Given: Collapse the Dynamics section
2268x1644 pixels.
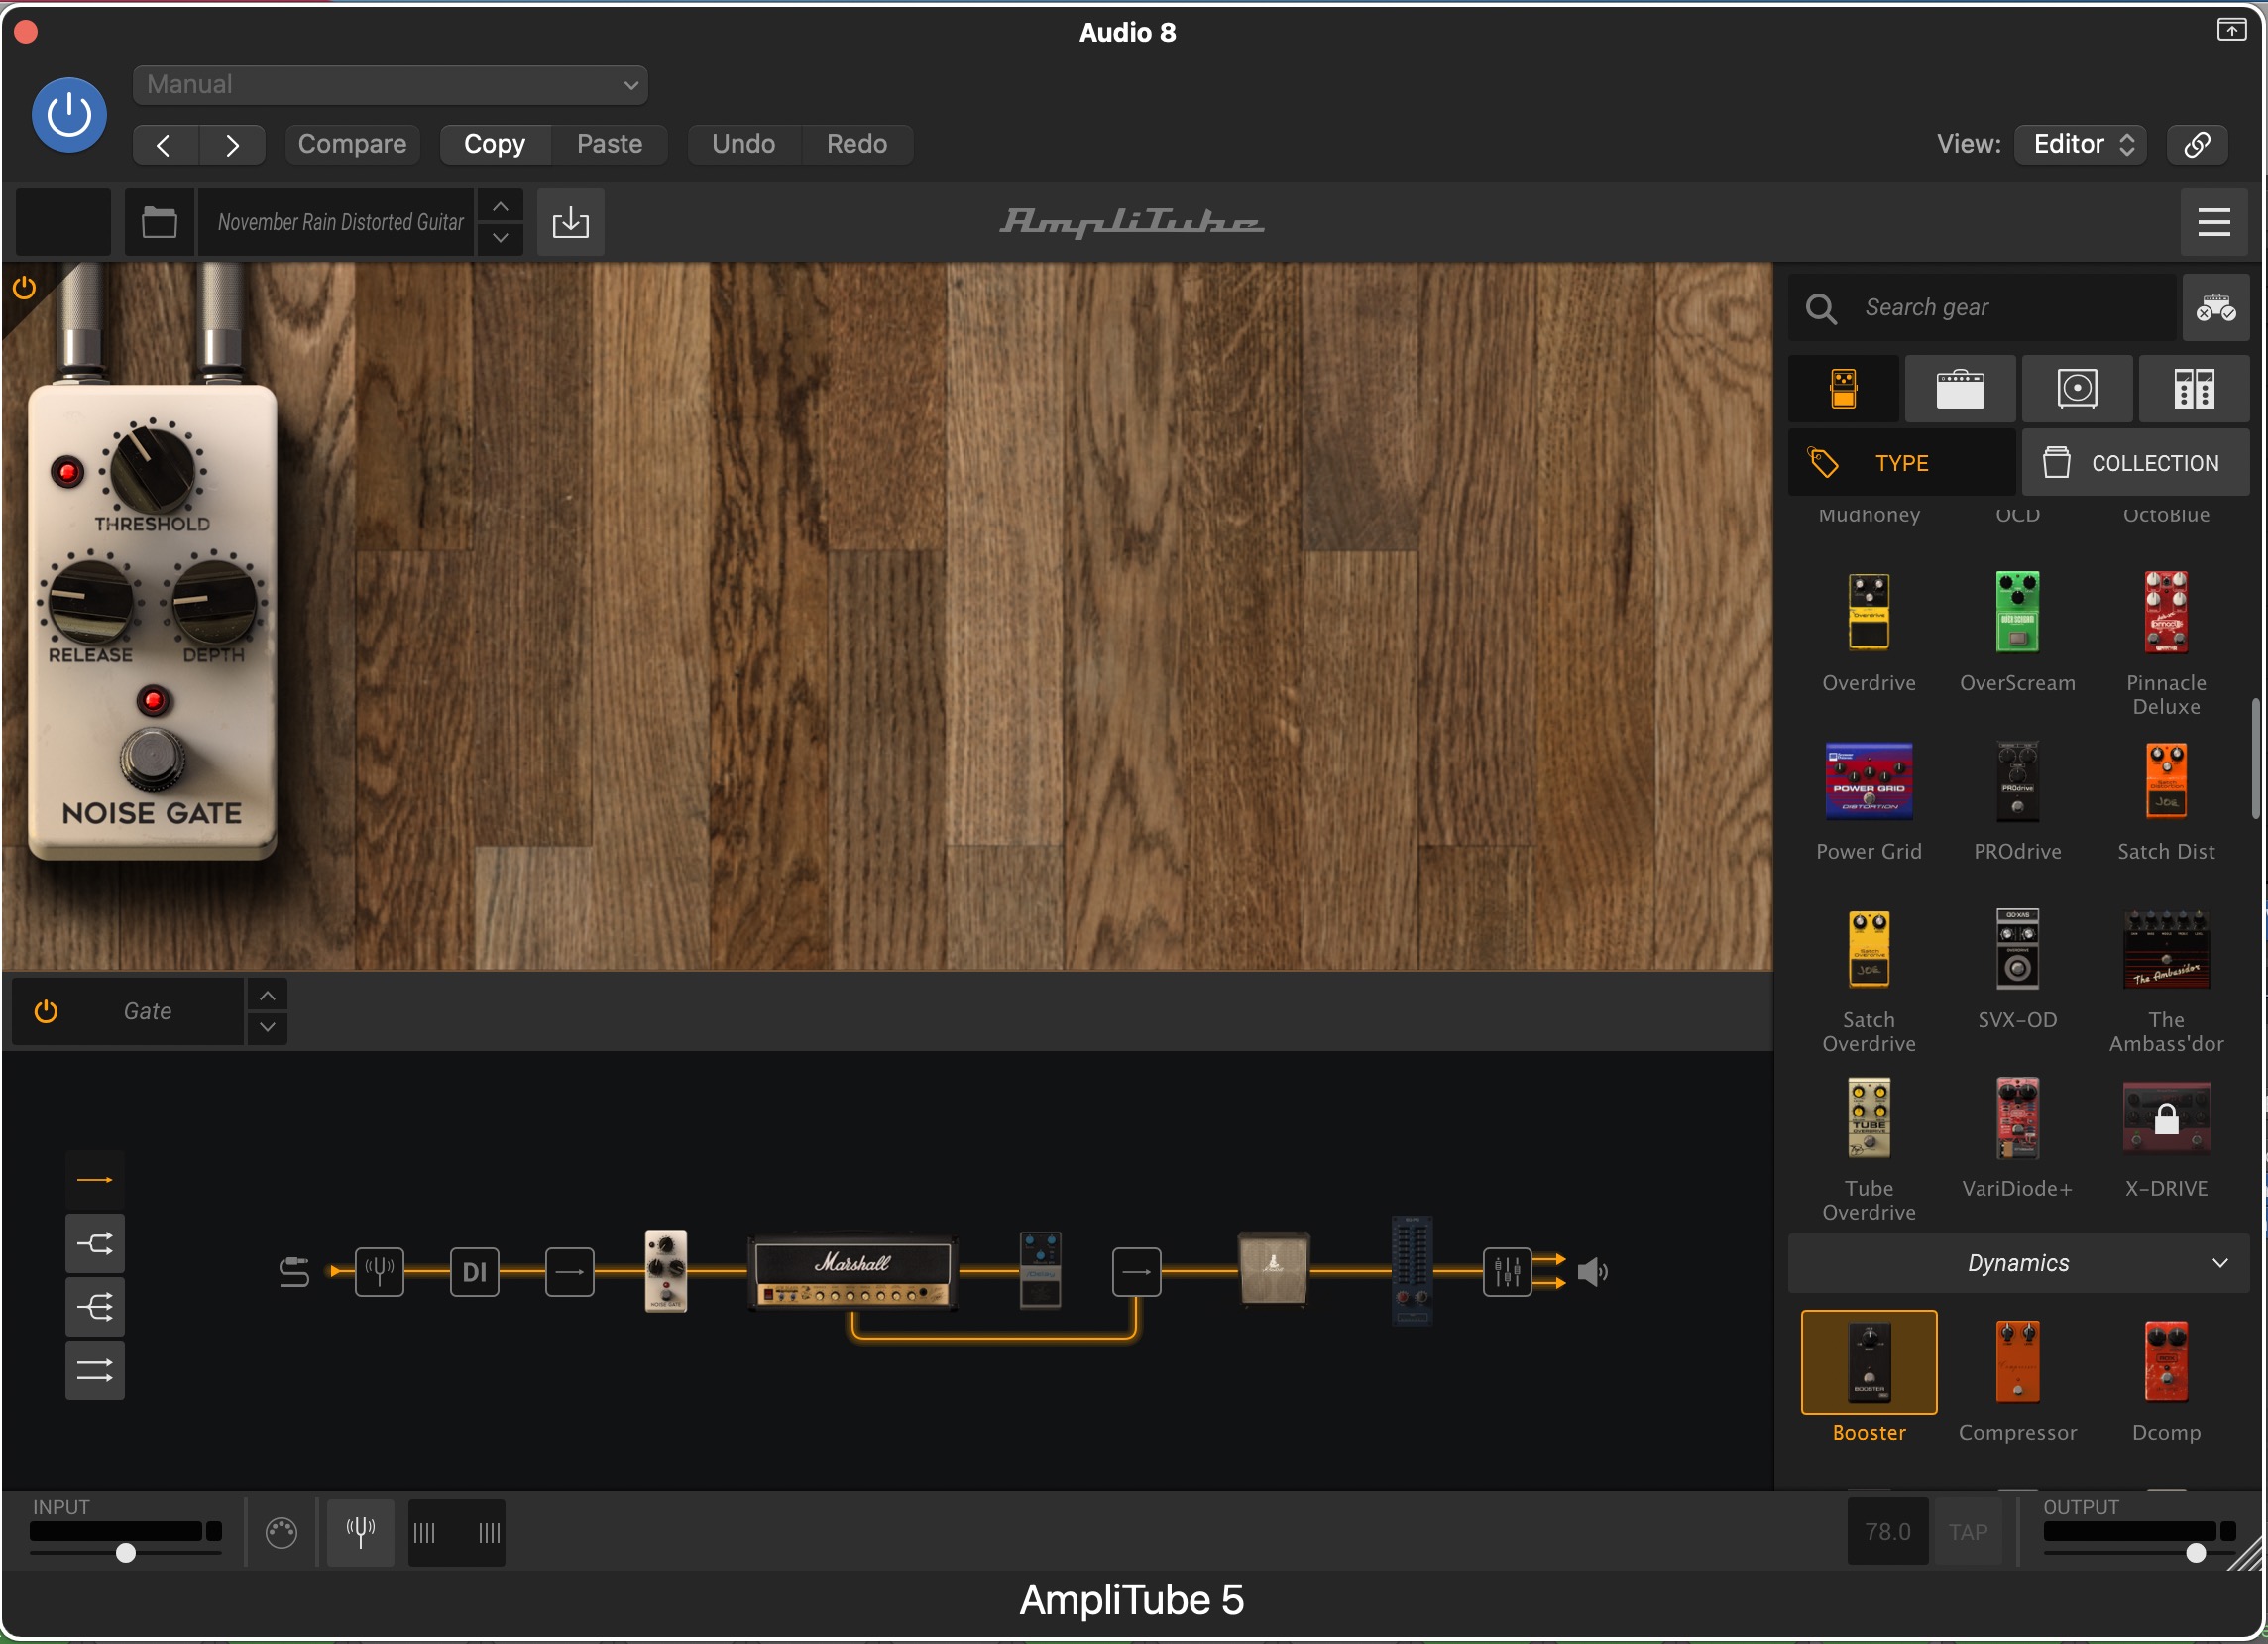Looking at the screenshot, I should tap(2018, 1264).
